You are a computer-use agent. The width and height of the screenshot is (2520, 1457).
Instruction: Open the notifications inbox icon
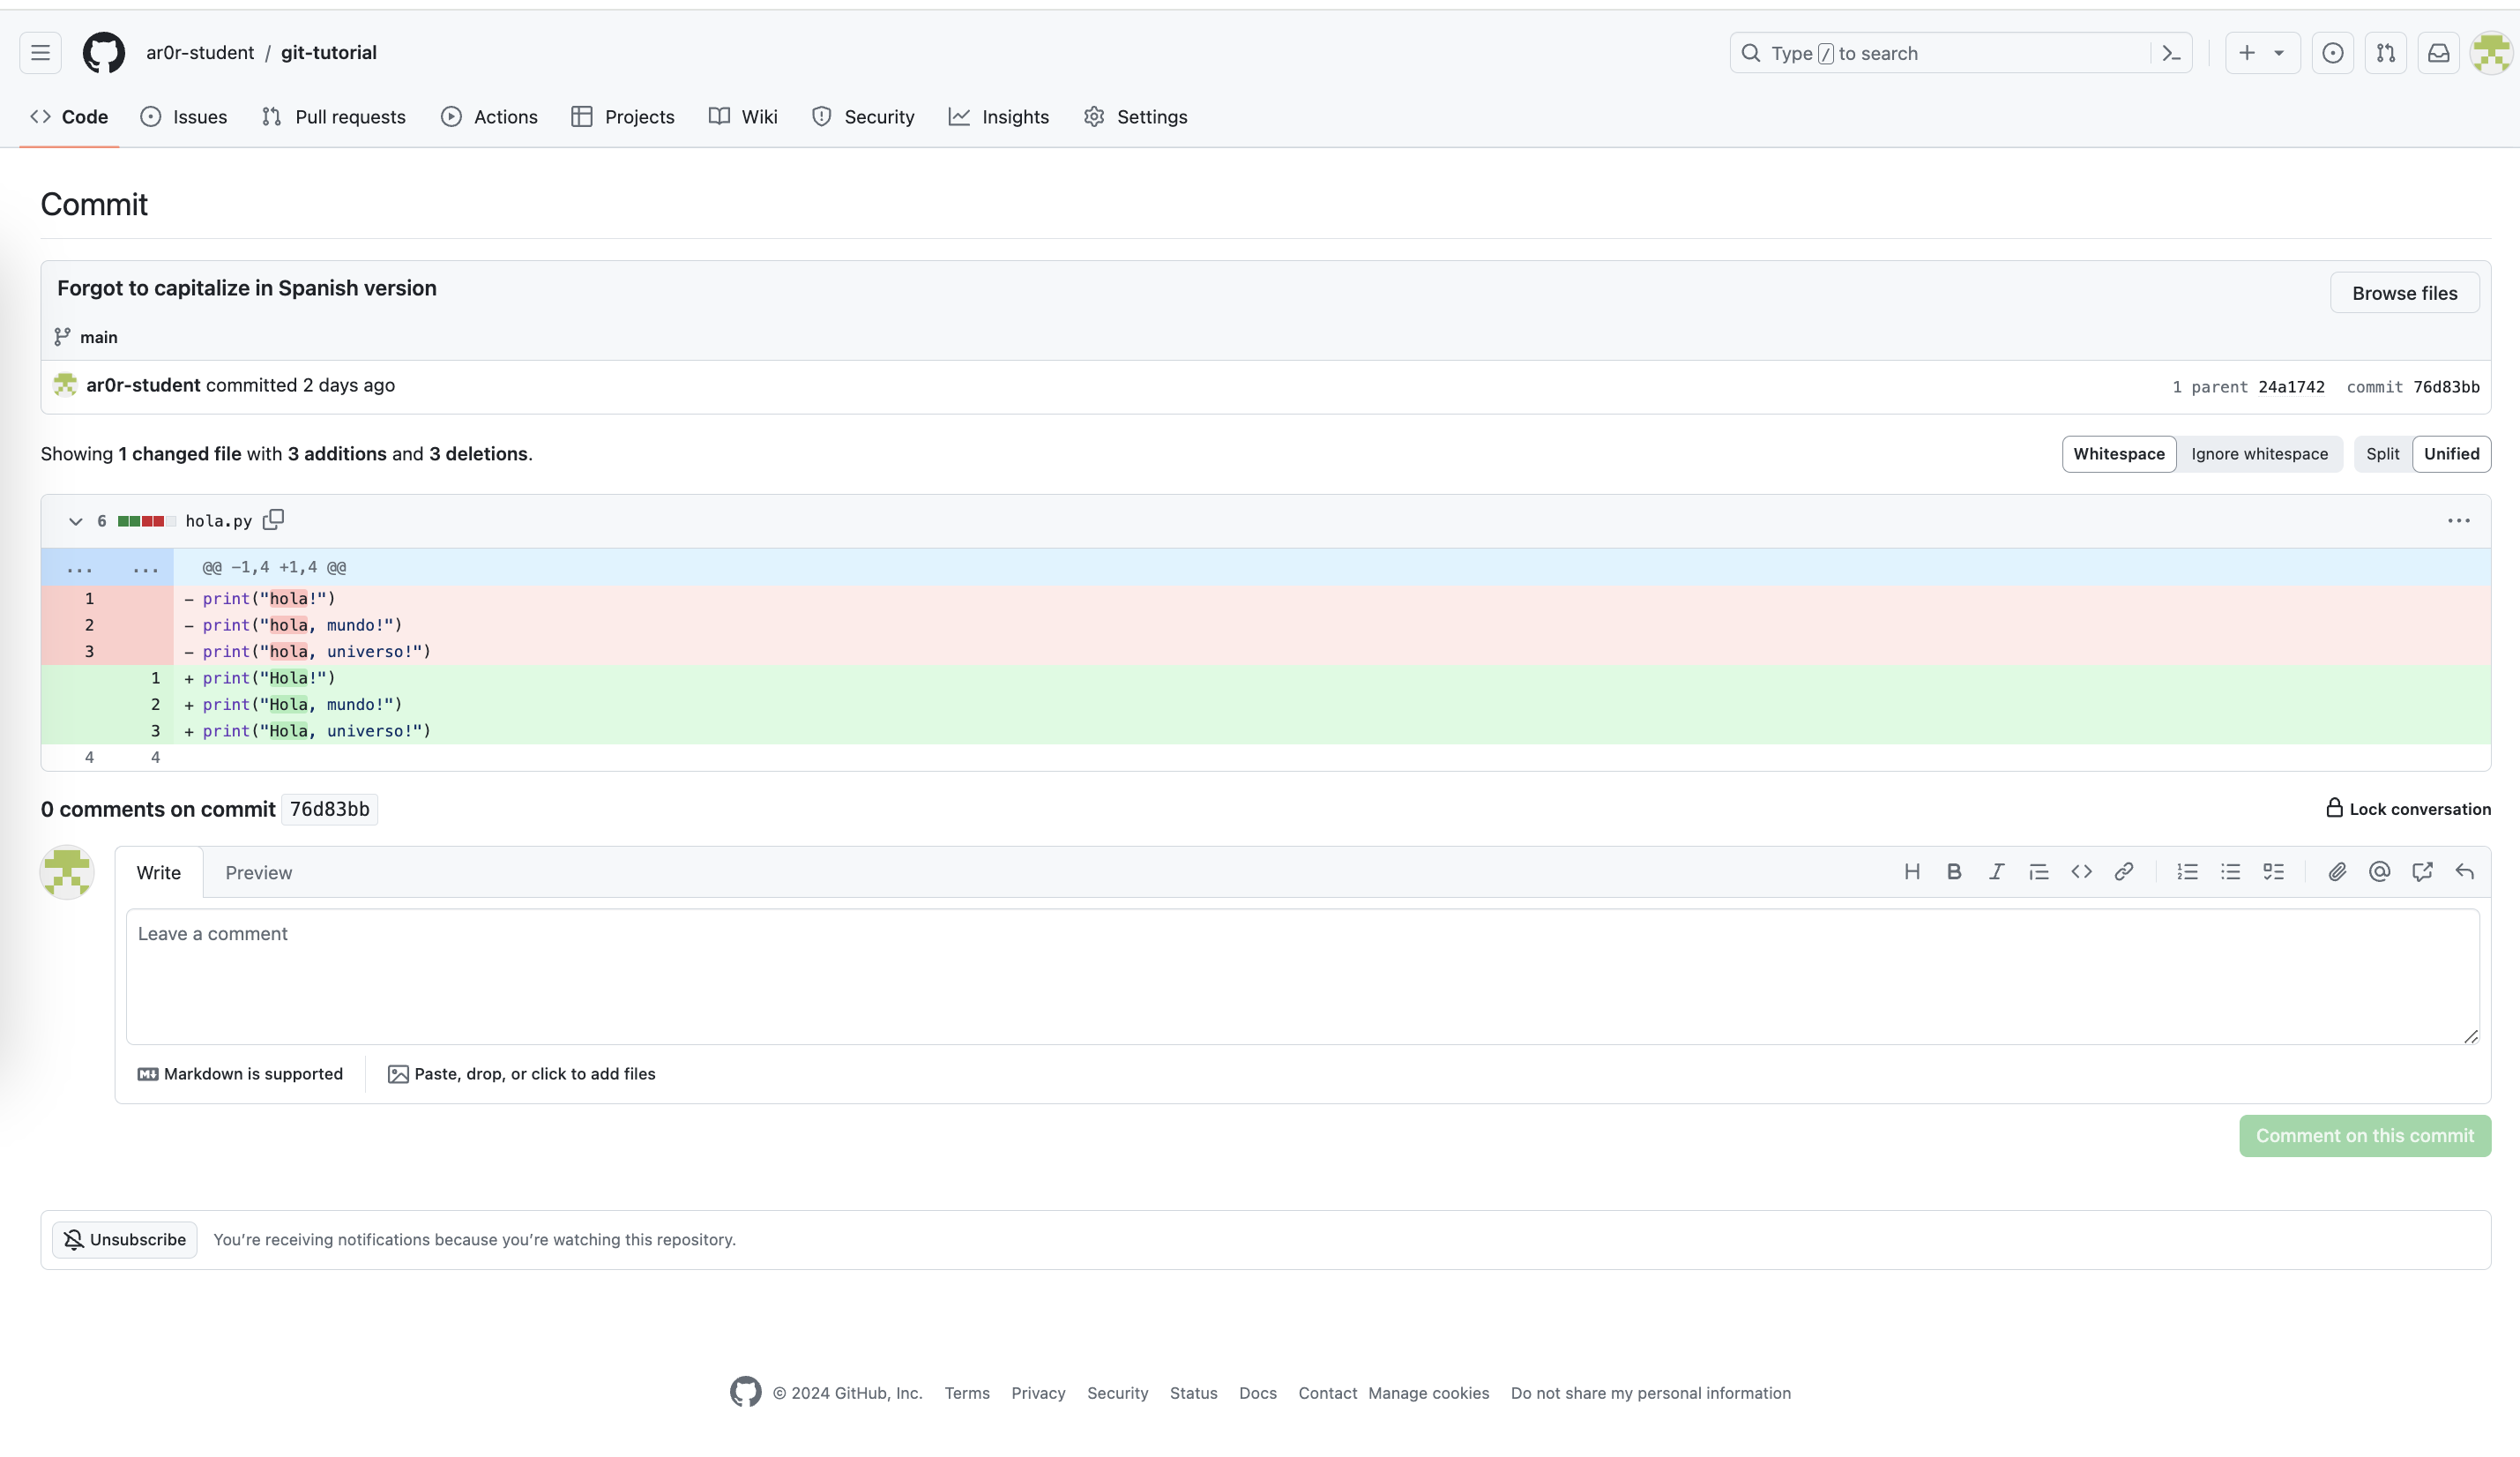coord(2438,53)
